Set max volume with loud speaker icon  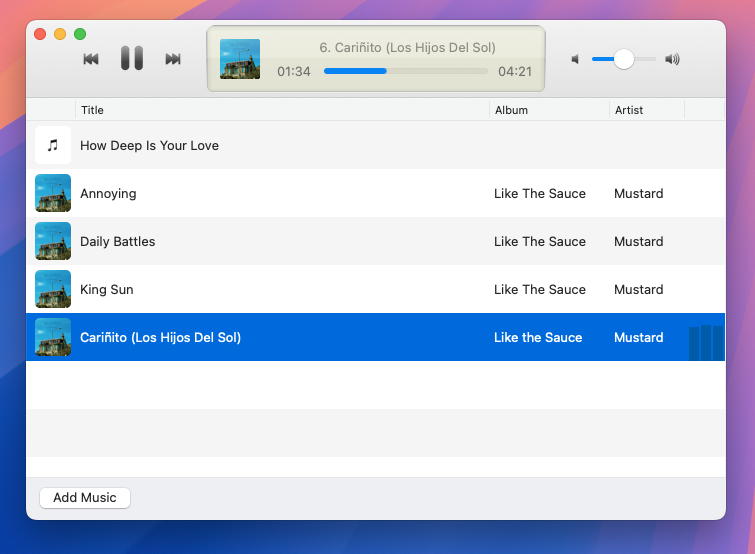(x=672, y=59)
